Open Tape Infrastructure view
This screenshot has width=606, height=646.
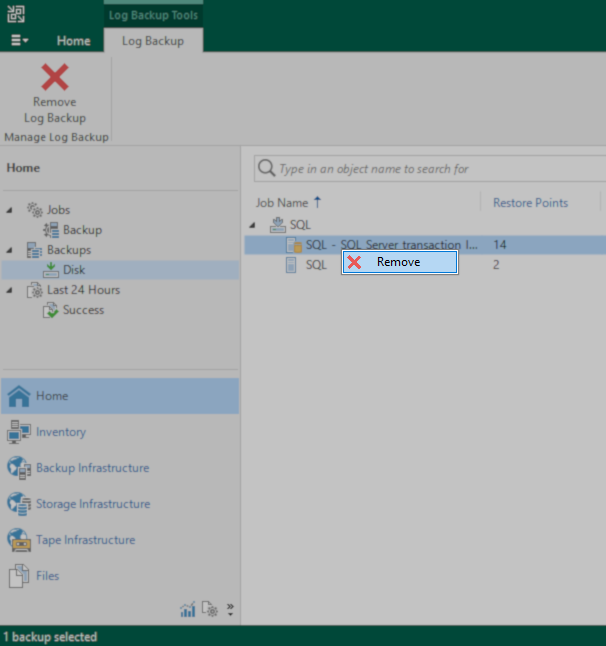120,540
